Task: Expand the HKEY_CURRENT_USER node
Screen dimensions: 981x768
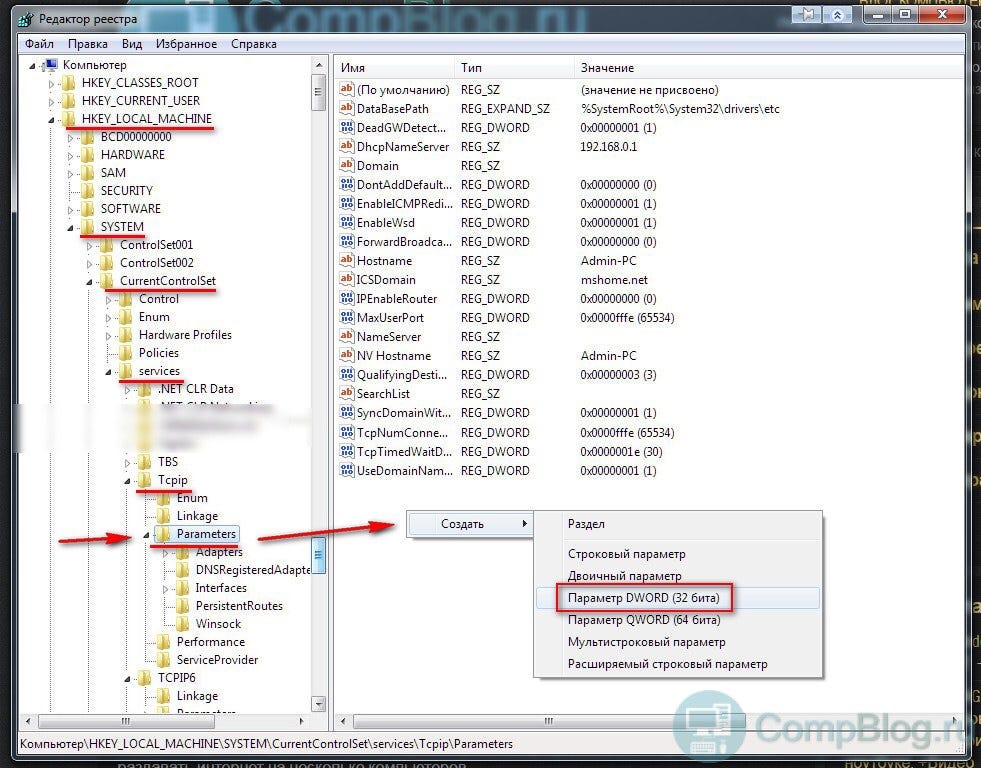Action: click(51, 101)
